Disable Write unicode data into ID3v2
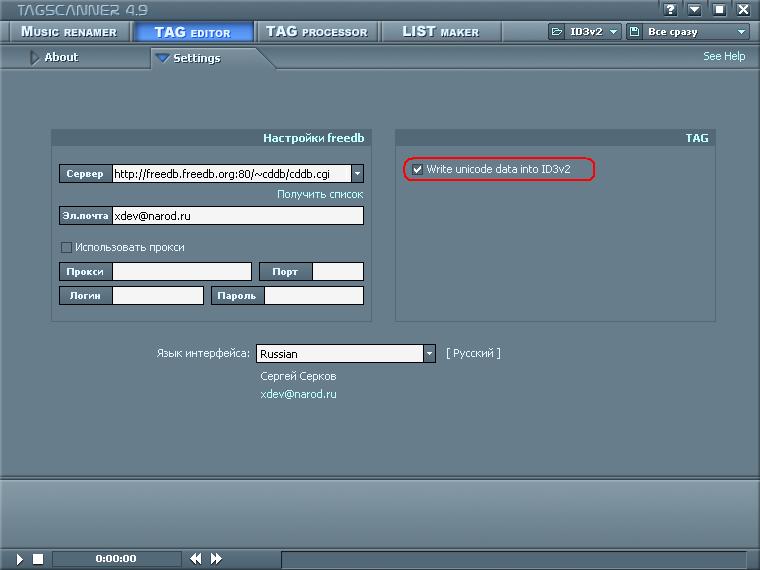Viewport: 760px width, 570px height. click(417, 169)
